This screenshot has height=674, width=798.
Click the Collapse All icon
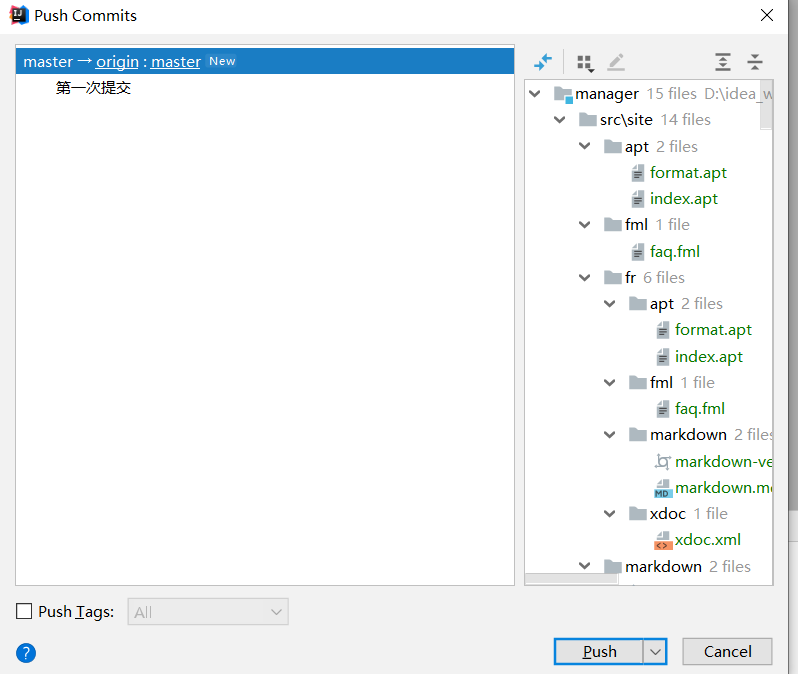[755, 62]
